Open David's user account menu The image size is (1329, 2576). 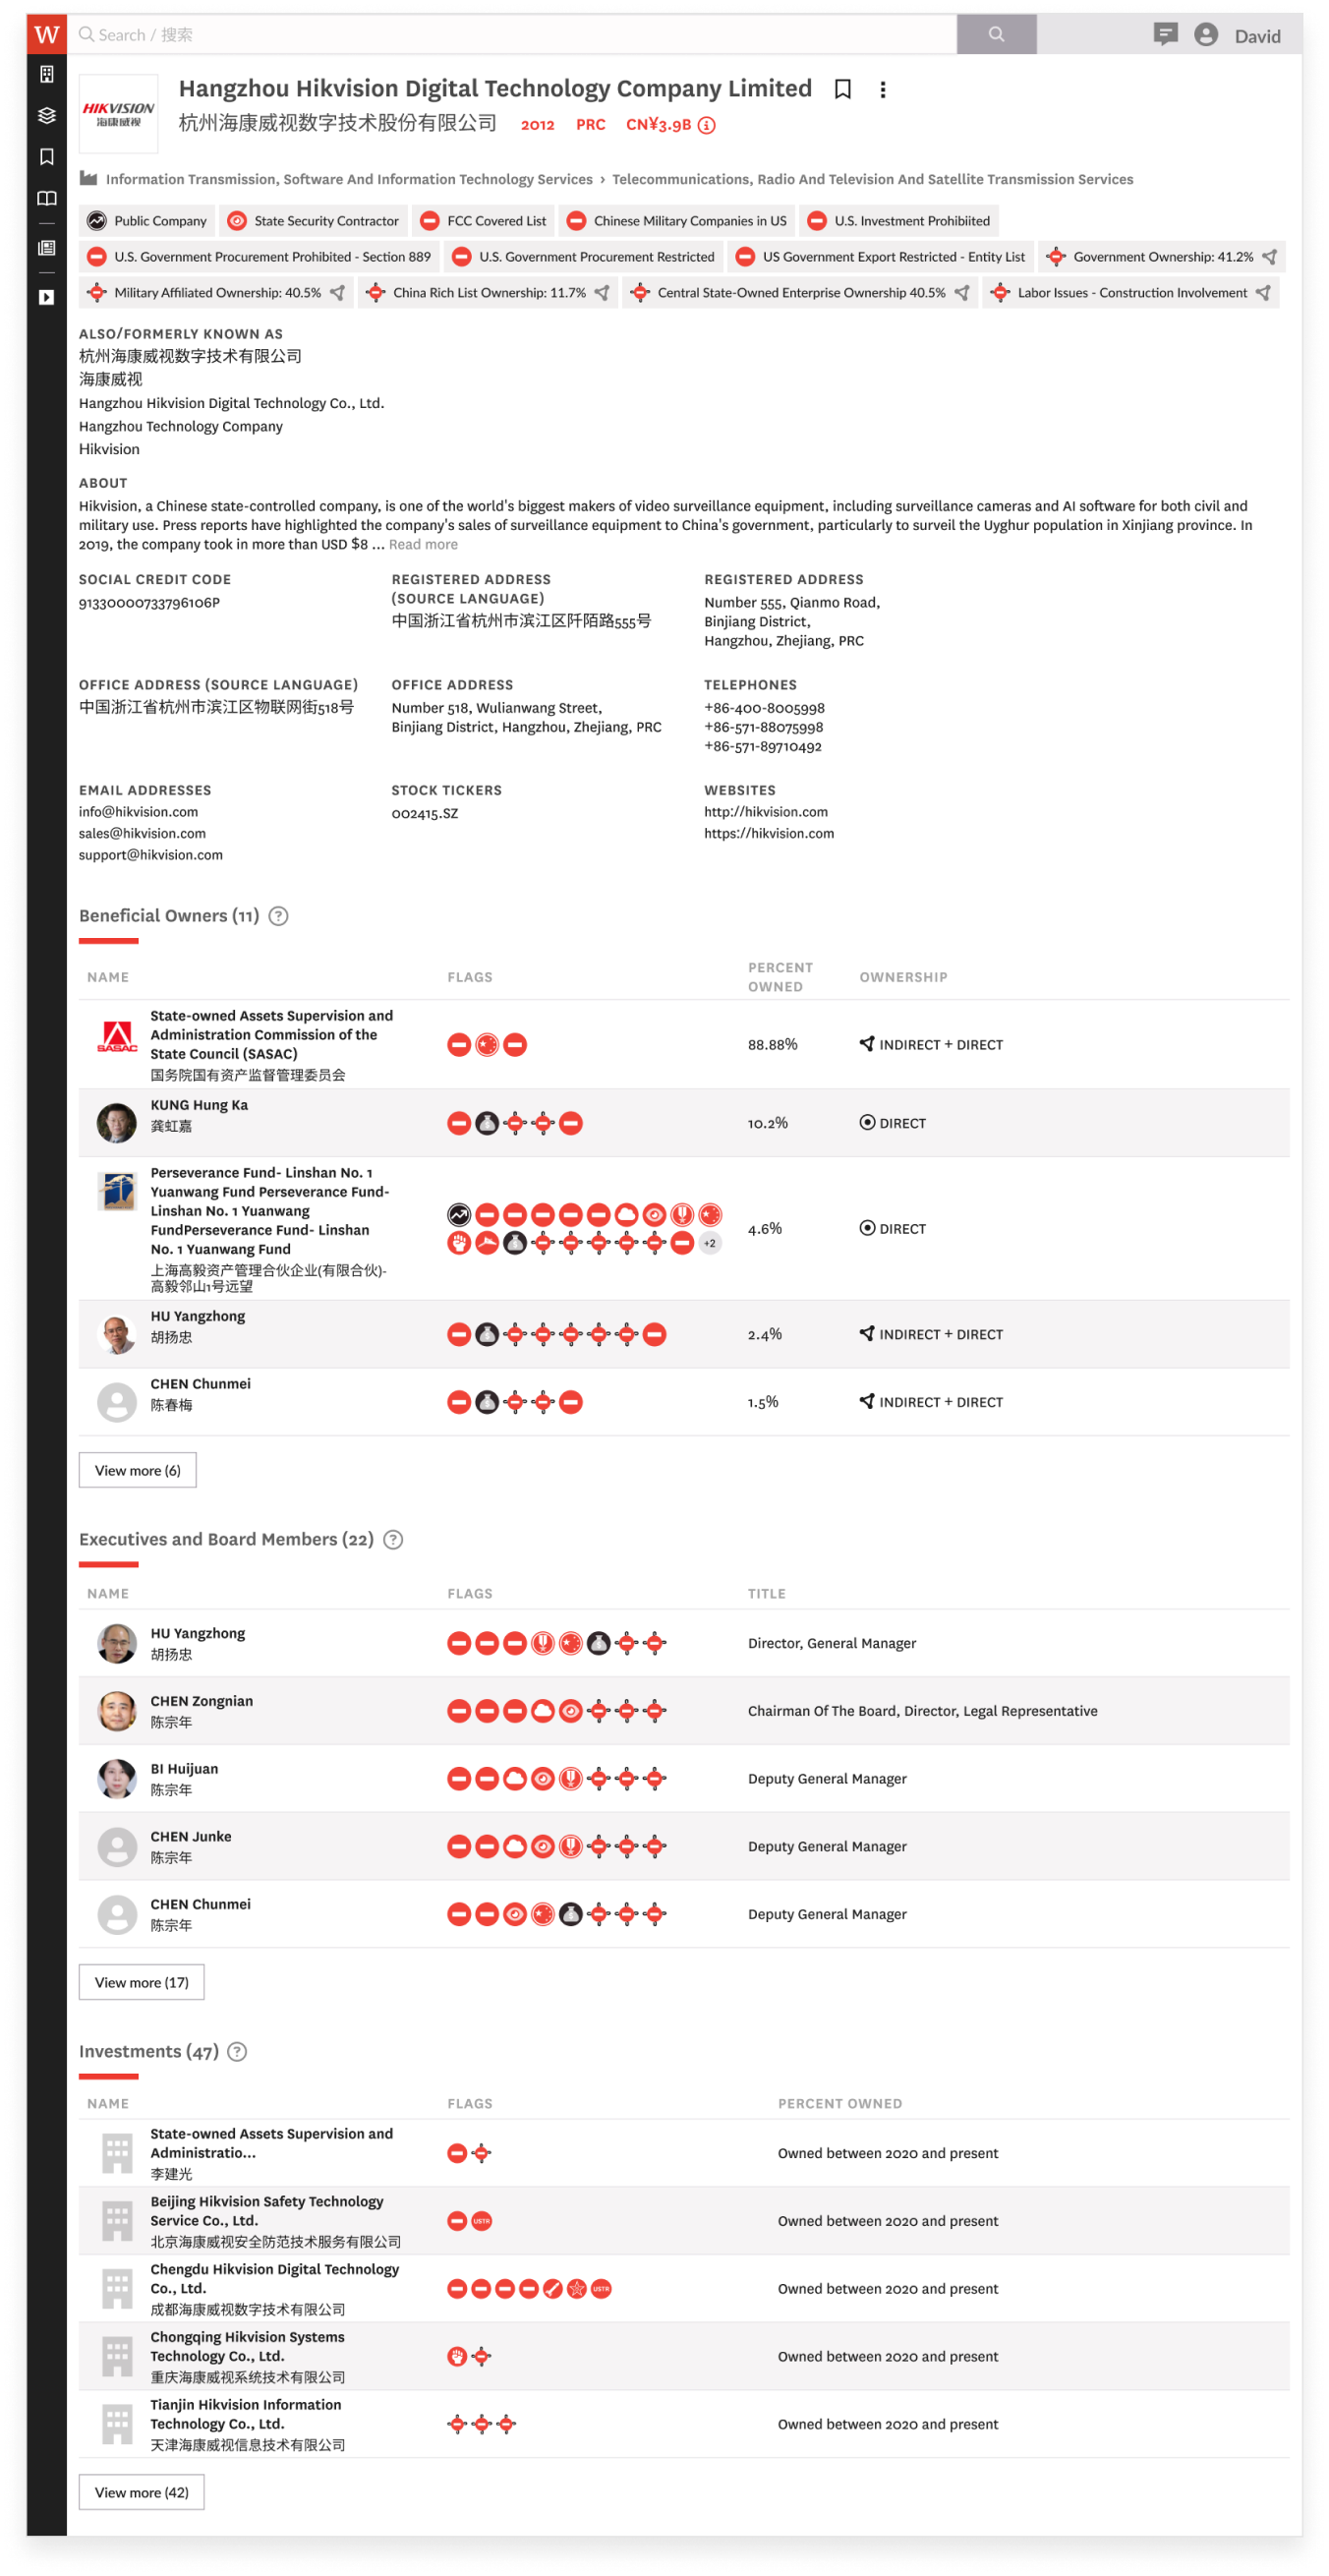coord(1238,36)
